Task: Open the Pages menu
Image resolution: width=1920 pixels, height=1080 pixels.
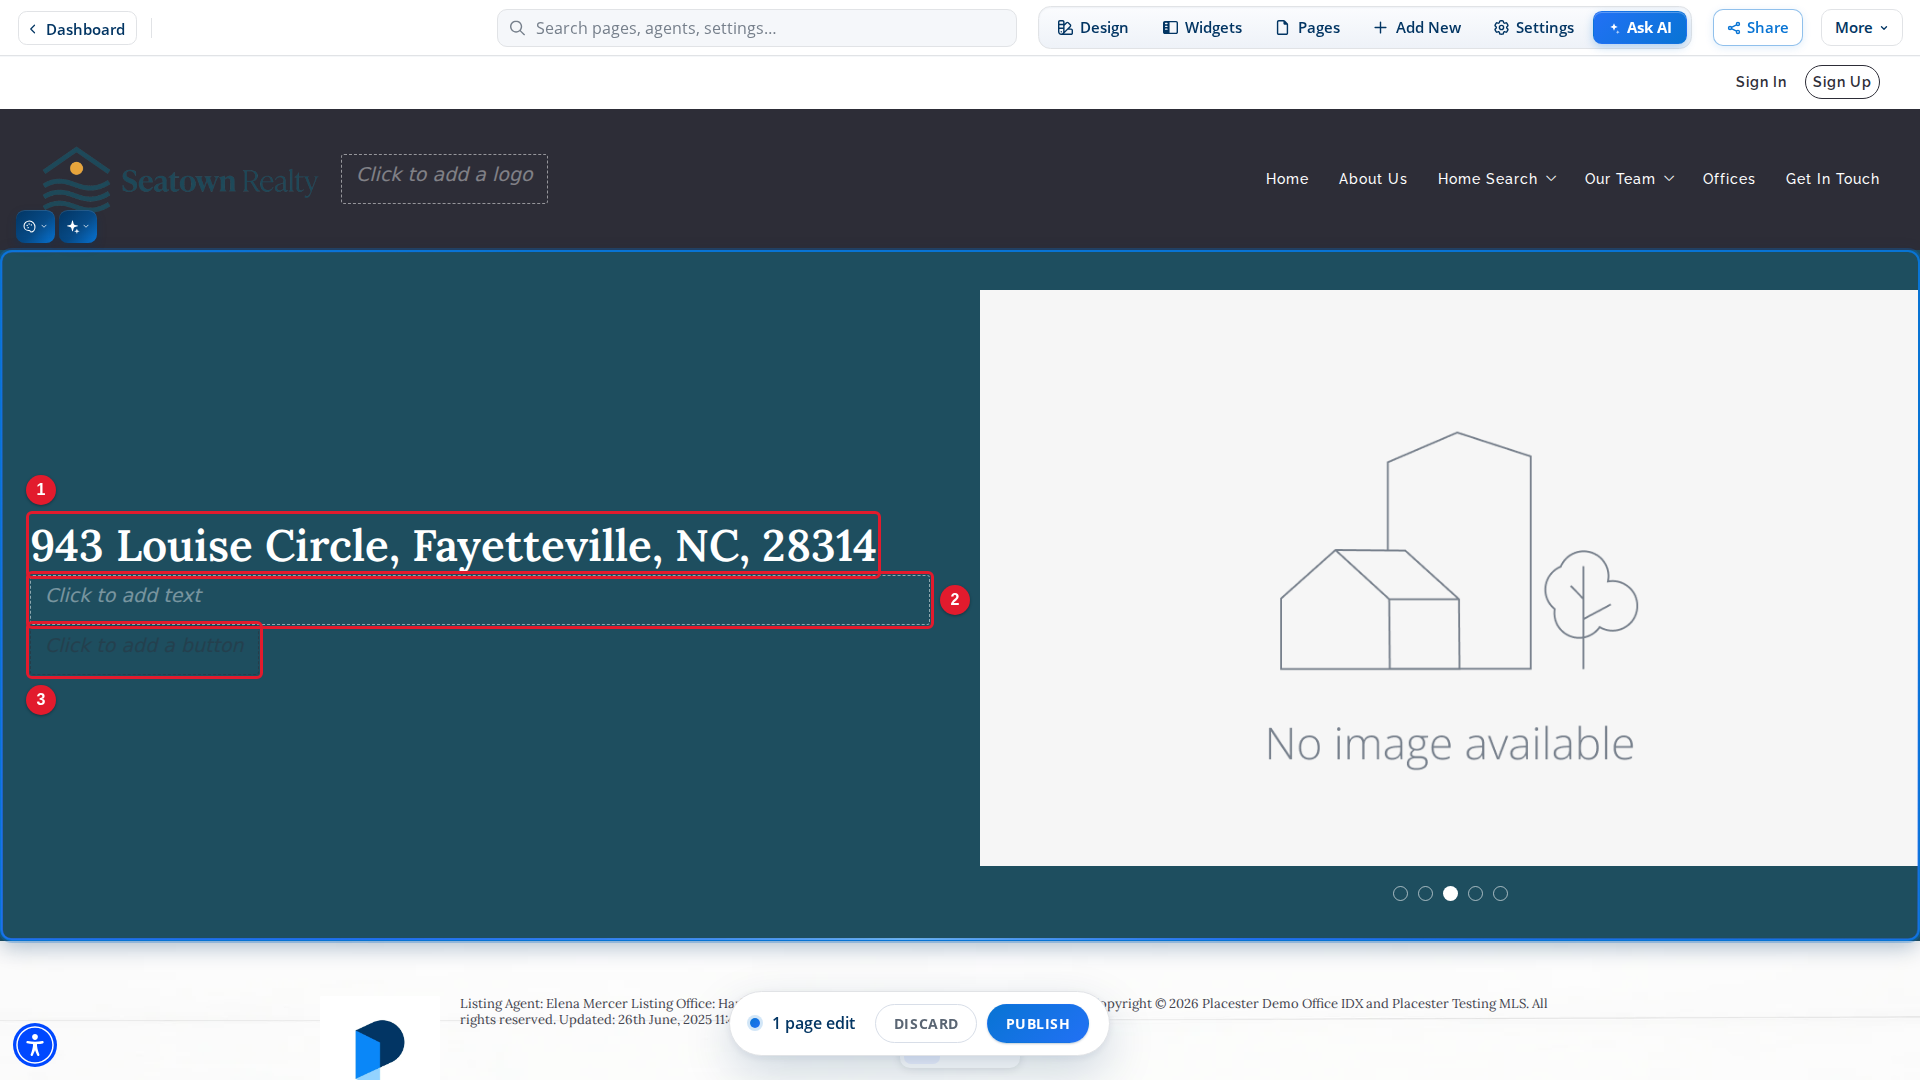Action: click(x=1307, y=28)
